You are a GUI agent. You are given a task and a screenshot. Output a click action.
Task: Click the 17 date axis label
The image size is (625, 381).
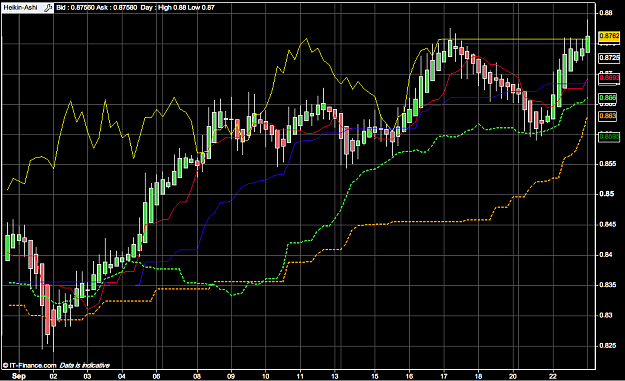444,376
